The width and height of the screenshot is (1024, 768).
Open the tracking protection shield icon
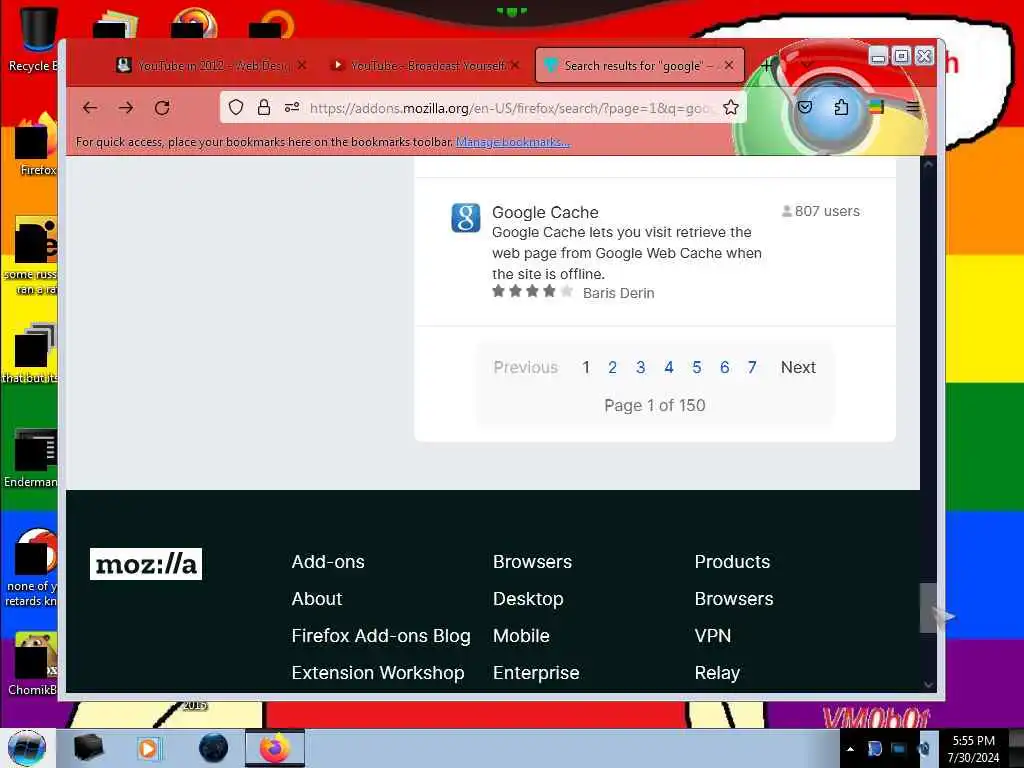(x=236, y=108)
